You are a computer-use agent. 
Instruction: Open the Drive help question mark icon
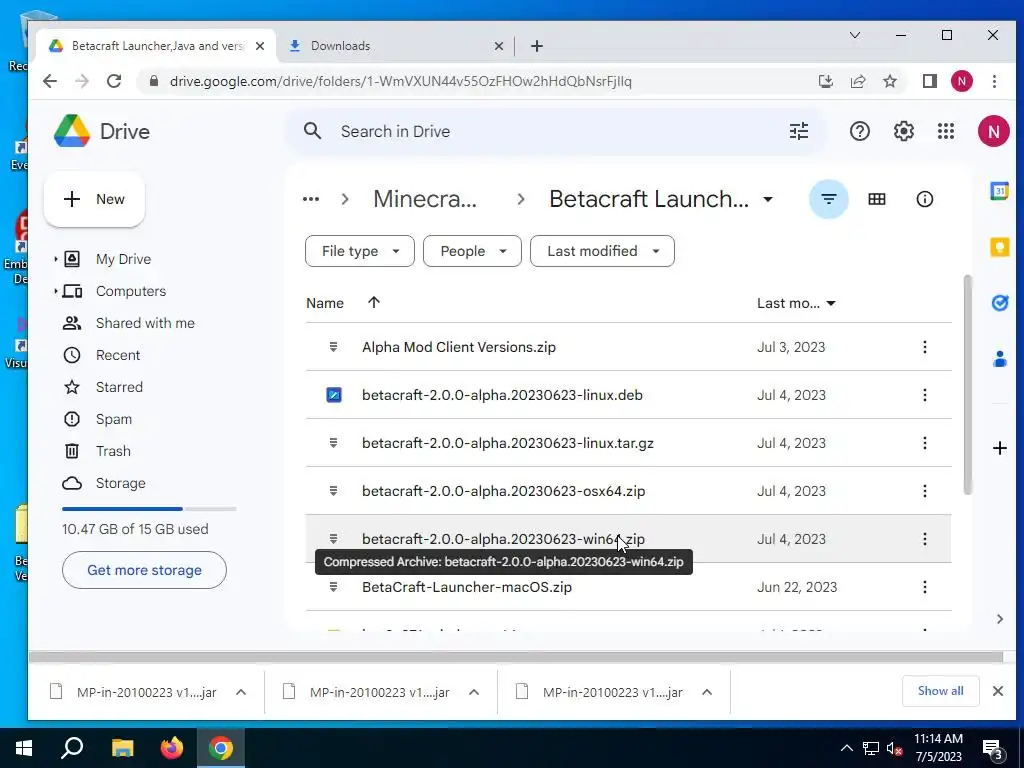click(x=859, y=131)
